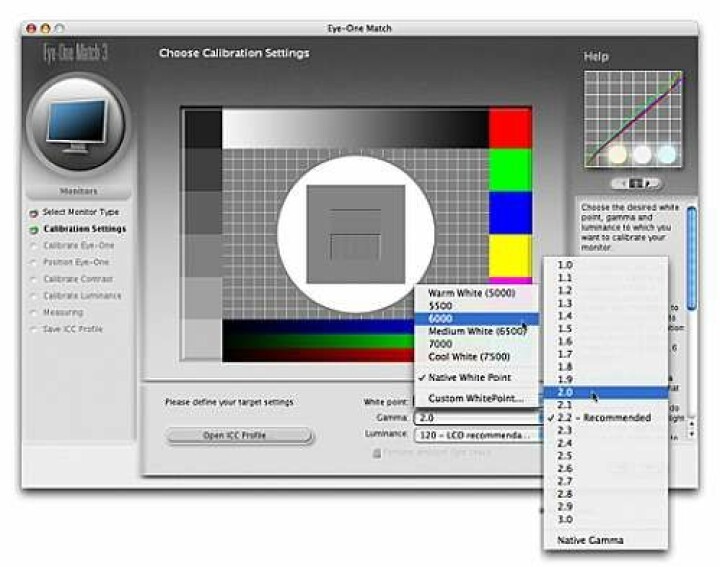Click the warm white circle in help graph
This screenshot has width=720, height=567.
[x=618, y=154]
